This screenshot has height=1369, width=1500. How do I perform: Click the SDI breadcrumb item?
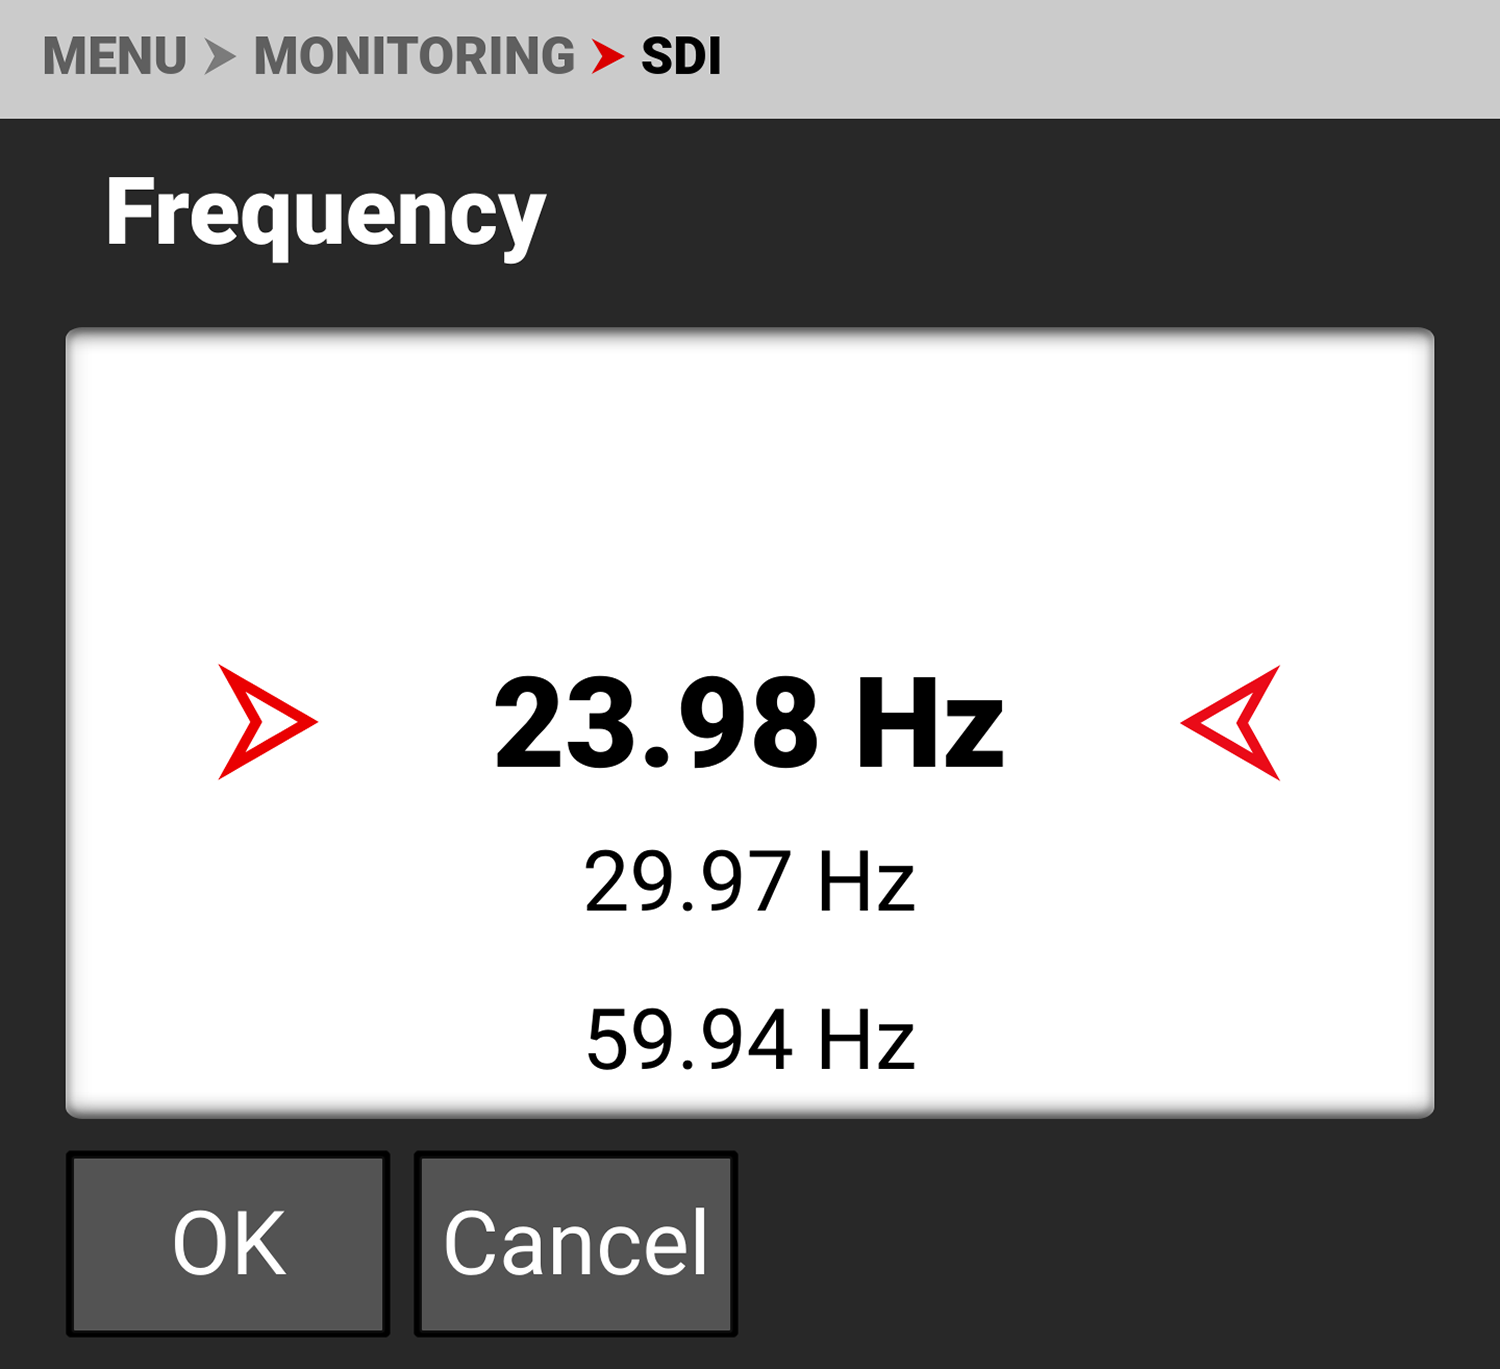pyautogui.click(x=681, y=57)
